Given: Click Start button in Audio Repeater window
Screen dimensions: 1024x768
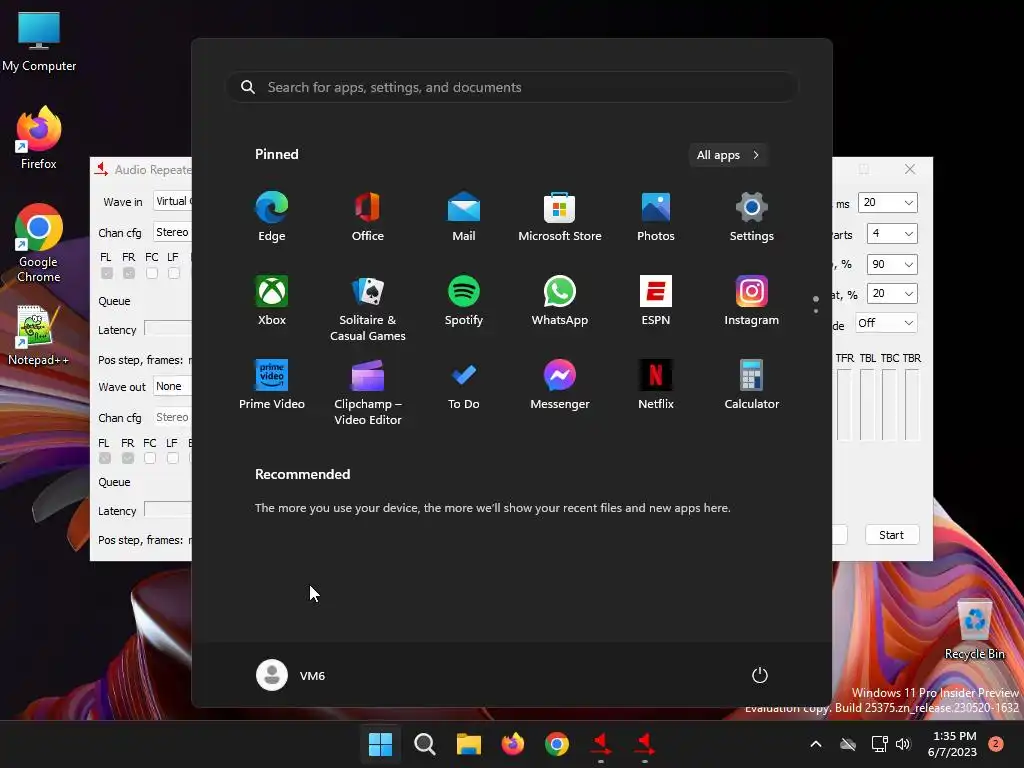Looking at the screenshot, I should [x=891, y=535].
